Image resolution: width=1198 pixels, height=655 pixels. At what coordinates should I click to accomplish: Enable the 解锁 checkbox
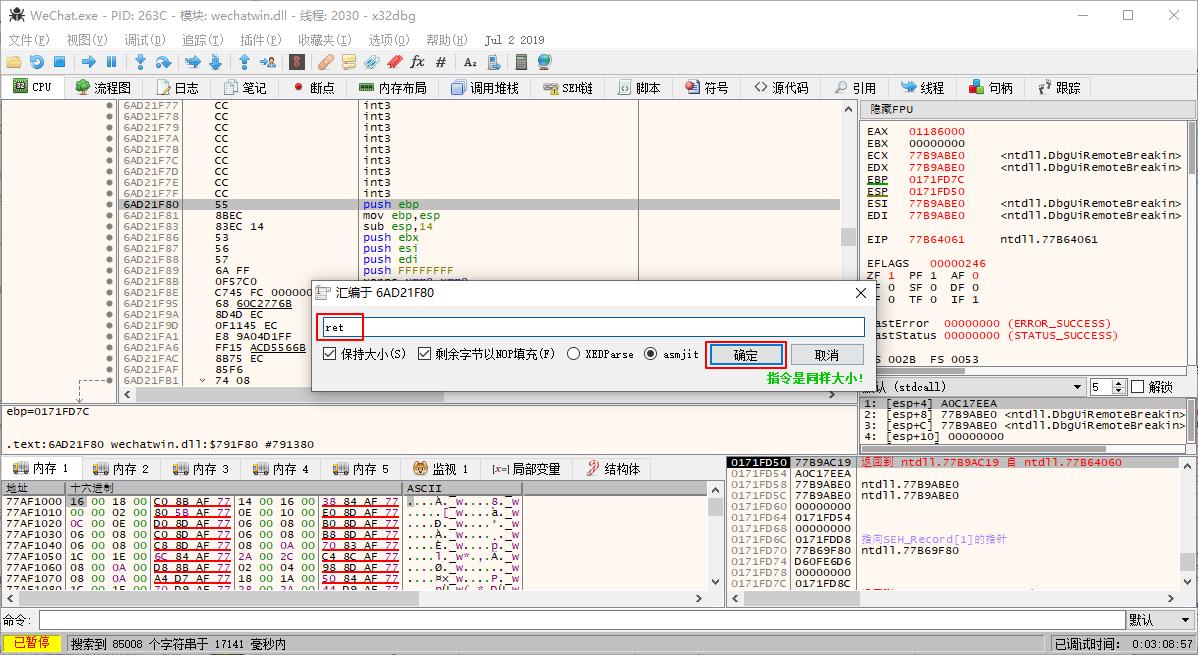click(1137, 387)
